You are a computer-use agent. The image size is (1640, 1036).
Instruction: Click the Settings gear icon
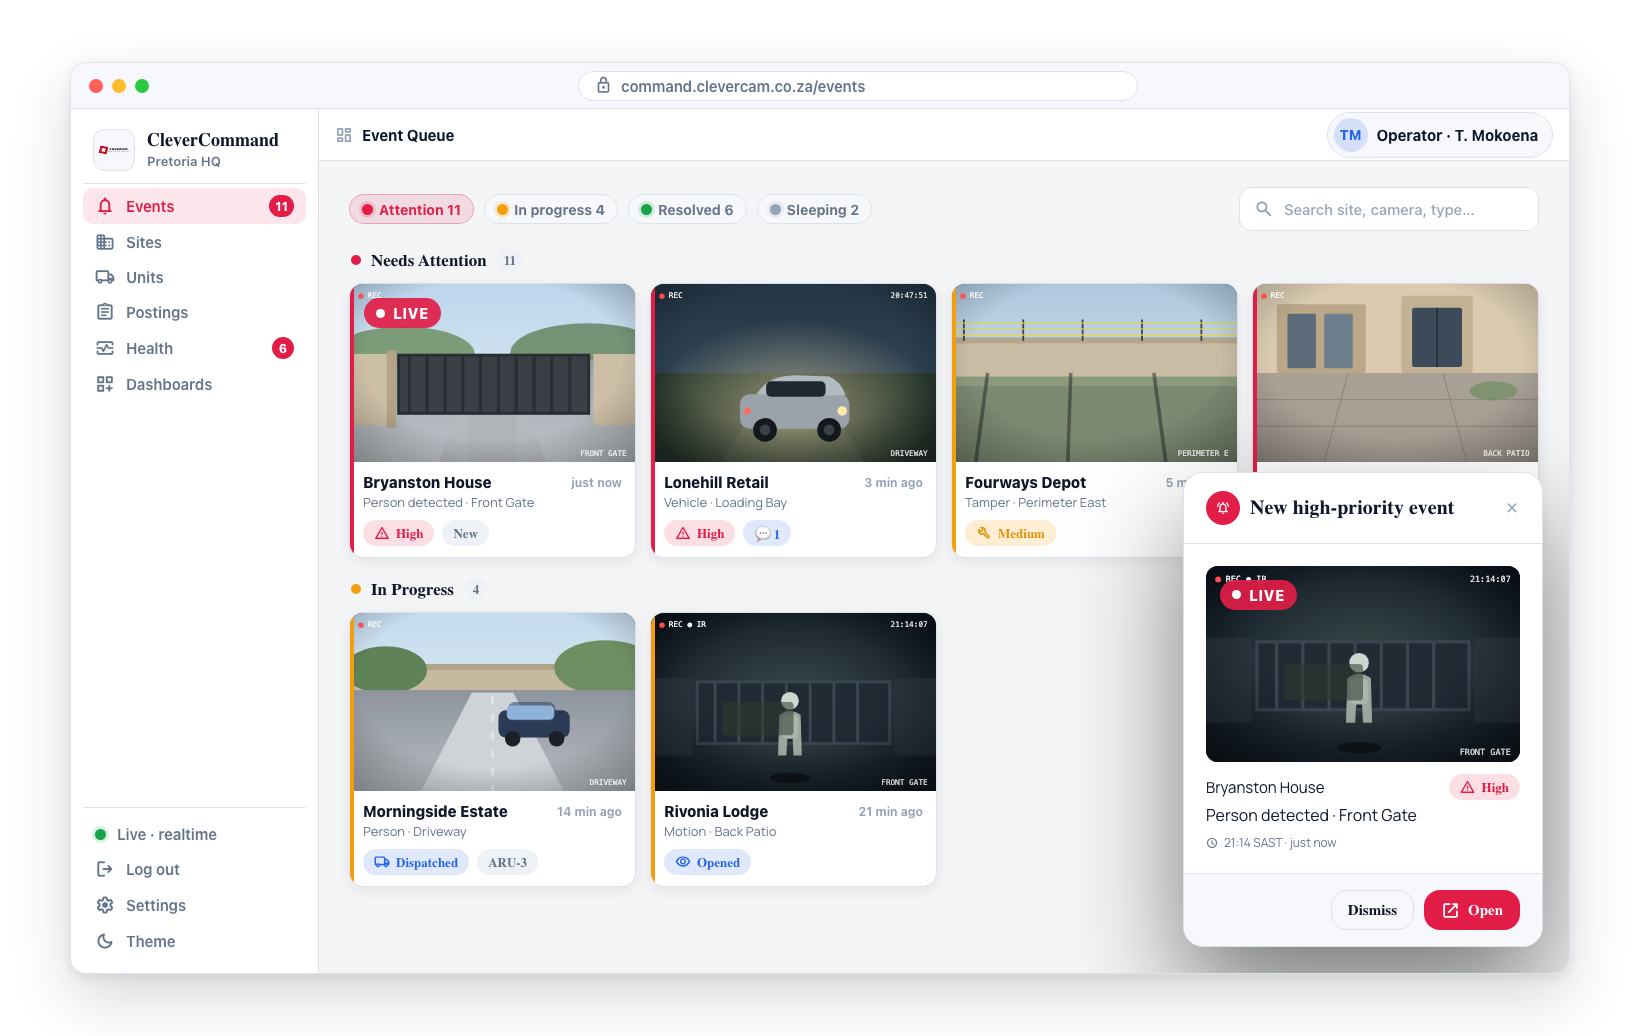pyautogui.click(x=105, y=905)
